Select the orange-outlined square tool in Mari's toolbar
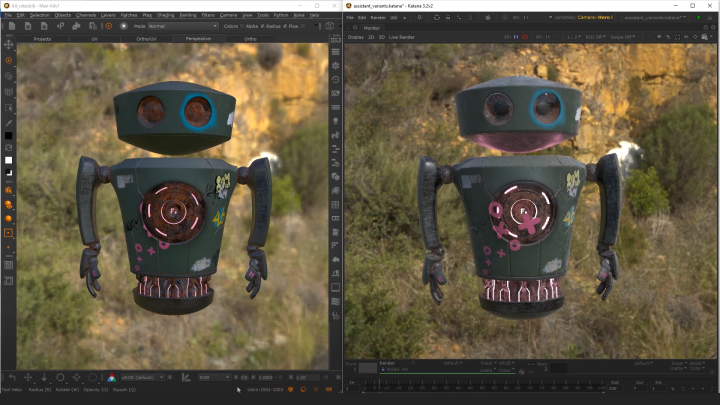Screen dimensions: 720x405 (x=8, y=233)
